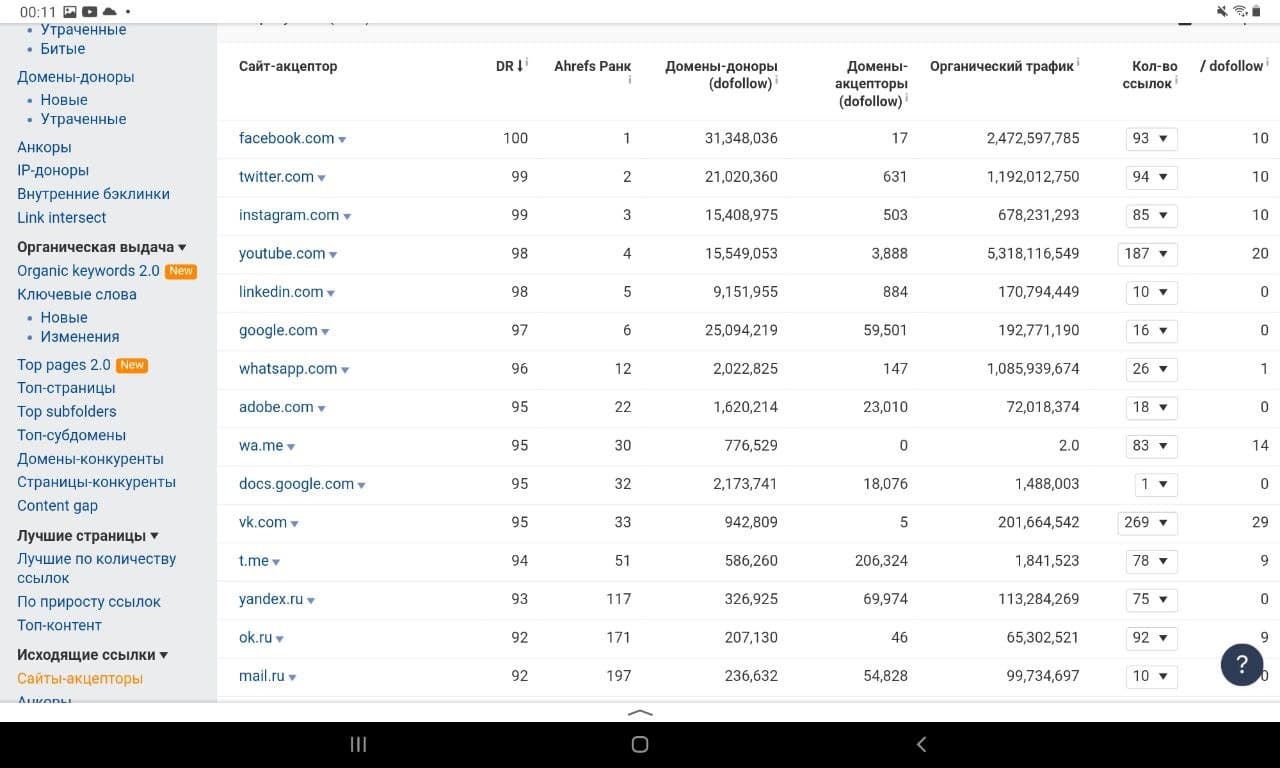Open Ключевые слова report
Image resolution: width=1280 pixels, height=768 pixels.
[77, 294]
